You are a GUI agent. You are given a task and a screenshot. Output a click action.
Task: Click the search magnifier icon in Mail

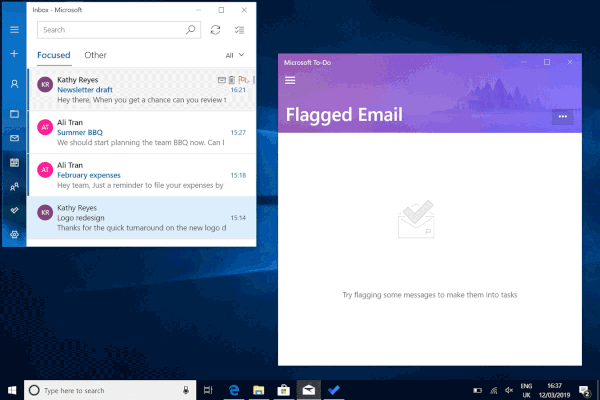tap(191, 29)
